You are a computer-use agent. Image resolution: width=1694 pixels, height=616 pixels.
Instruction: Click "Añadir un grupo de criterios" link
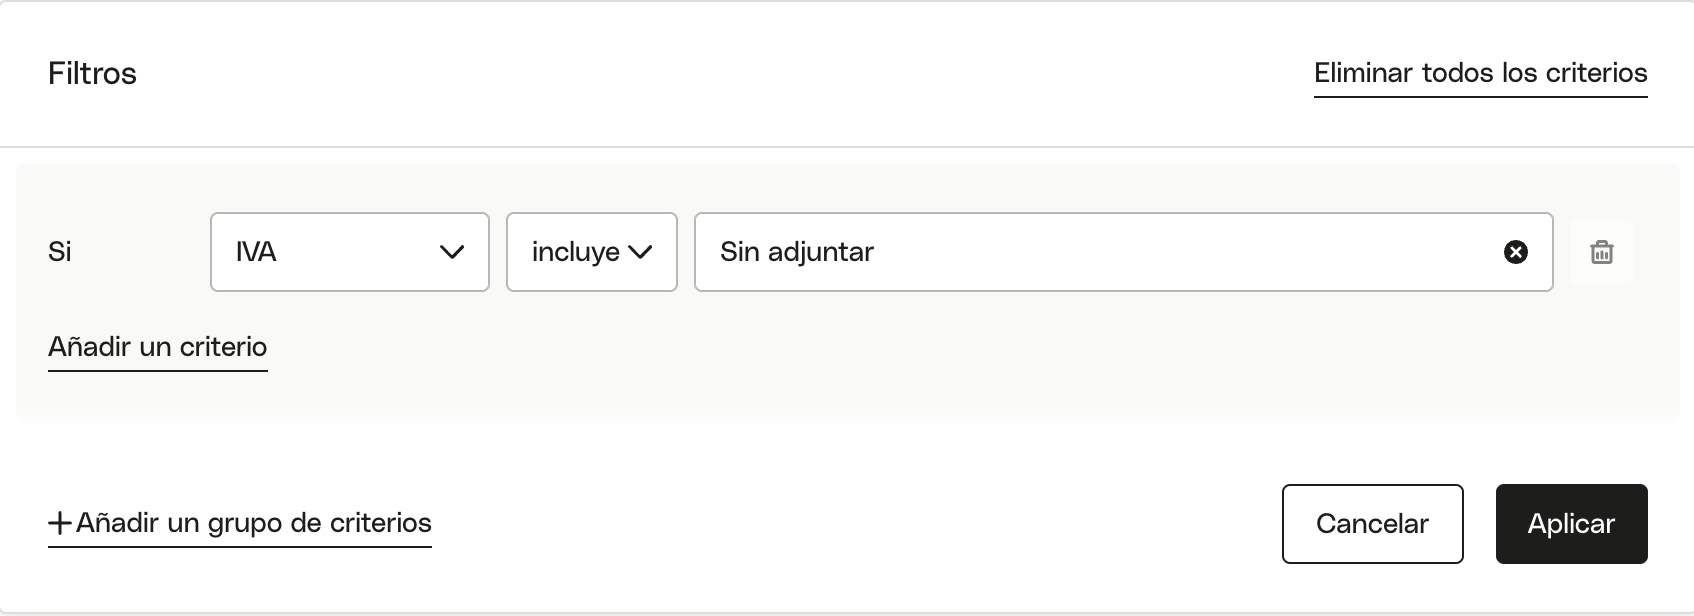tap(240, 523)
